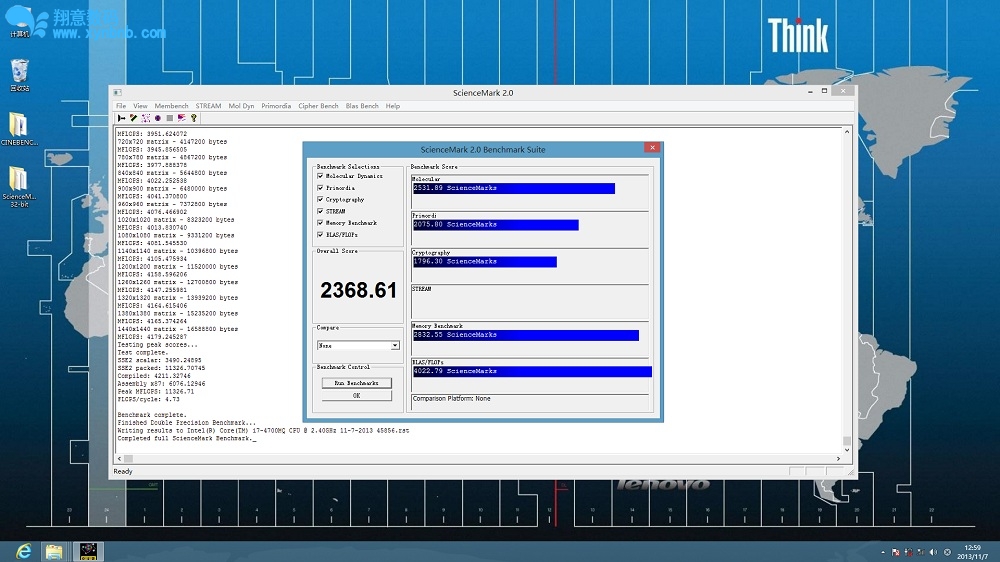Click OK in Benchmark Suite dialog
This screenshot has height=562, width=1000.
pyautogui.click(x=357, y=396)
